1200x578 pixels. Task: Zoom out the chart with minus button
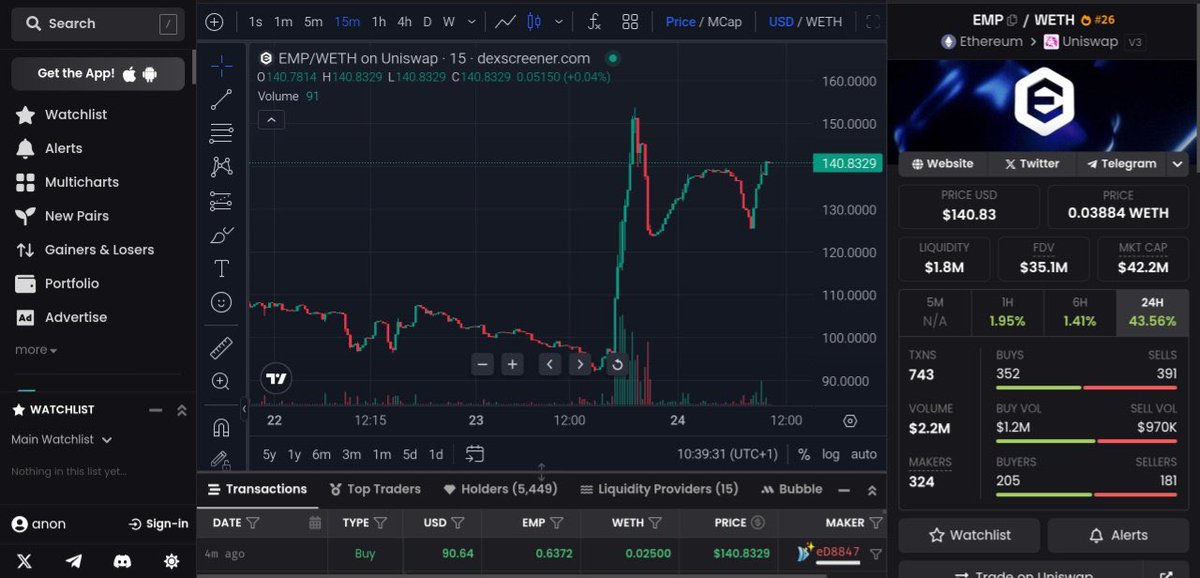pos(483,364)
